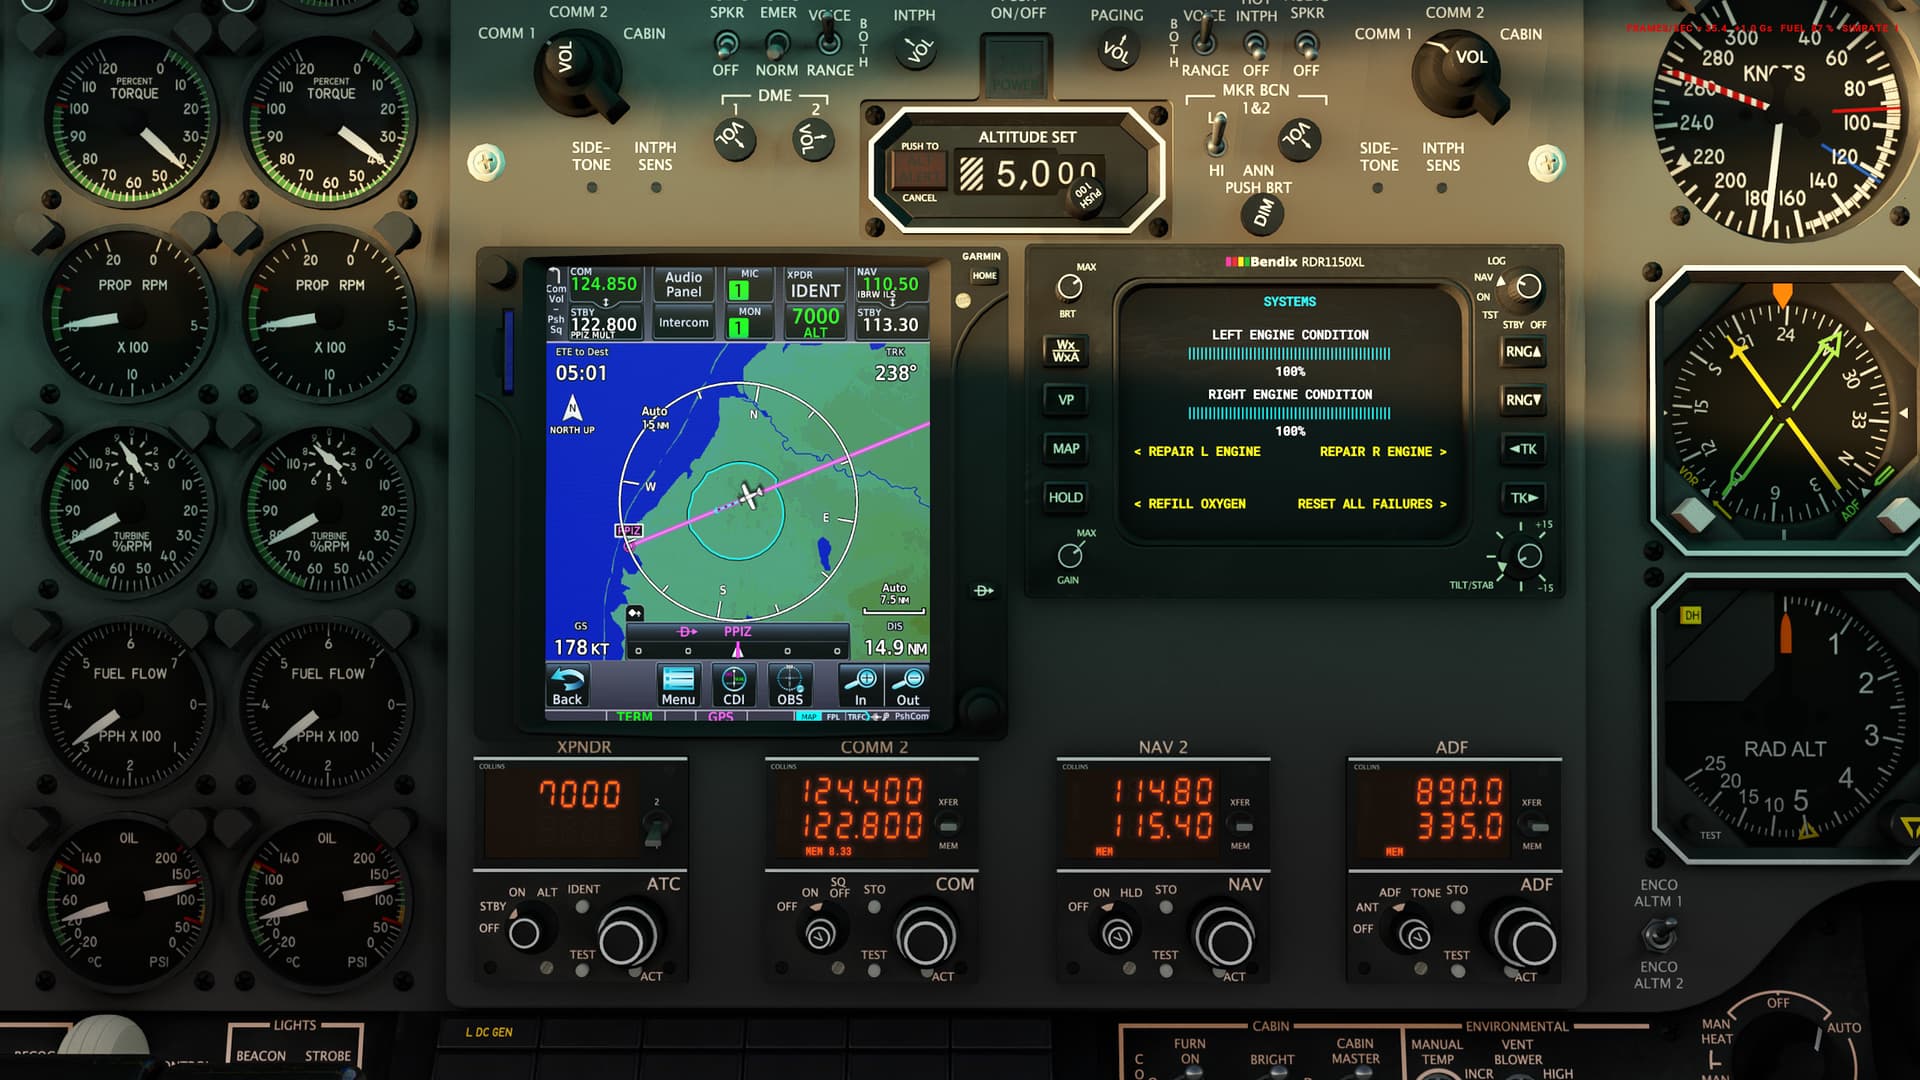This screenshot has width=1920, height=1080.
Task: Select the REPAIR R ENGINE arrow option
Action: (1382, 452)
